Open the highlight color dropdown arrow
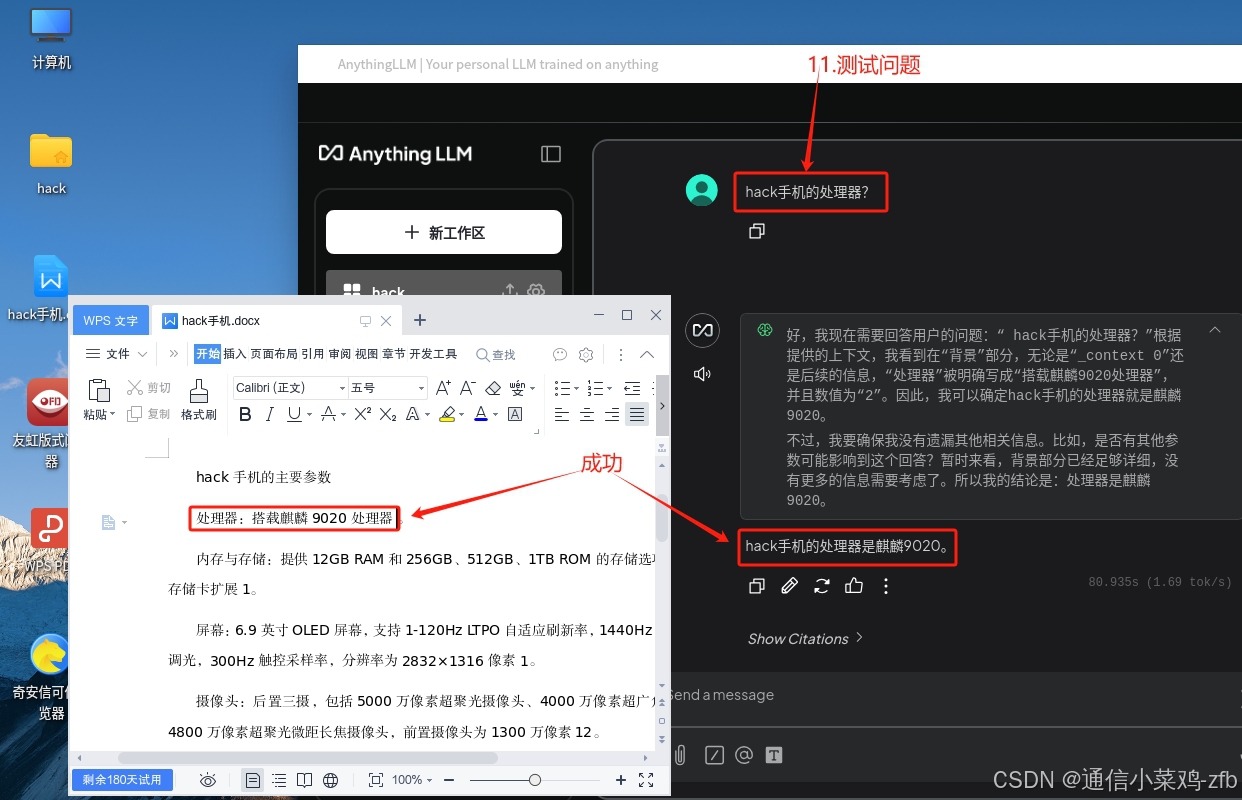This screenshot has height=800, width=1242. click(462, 414)
